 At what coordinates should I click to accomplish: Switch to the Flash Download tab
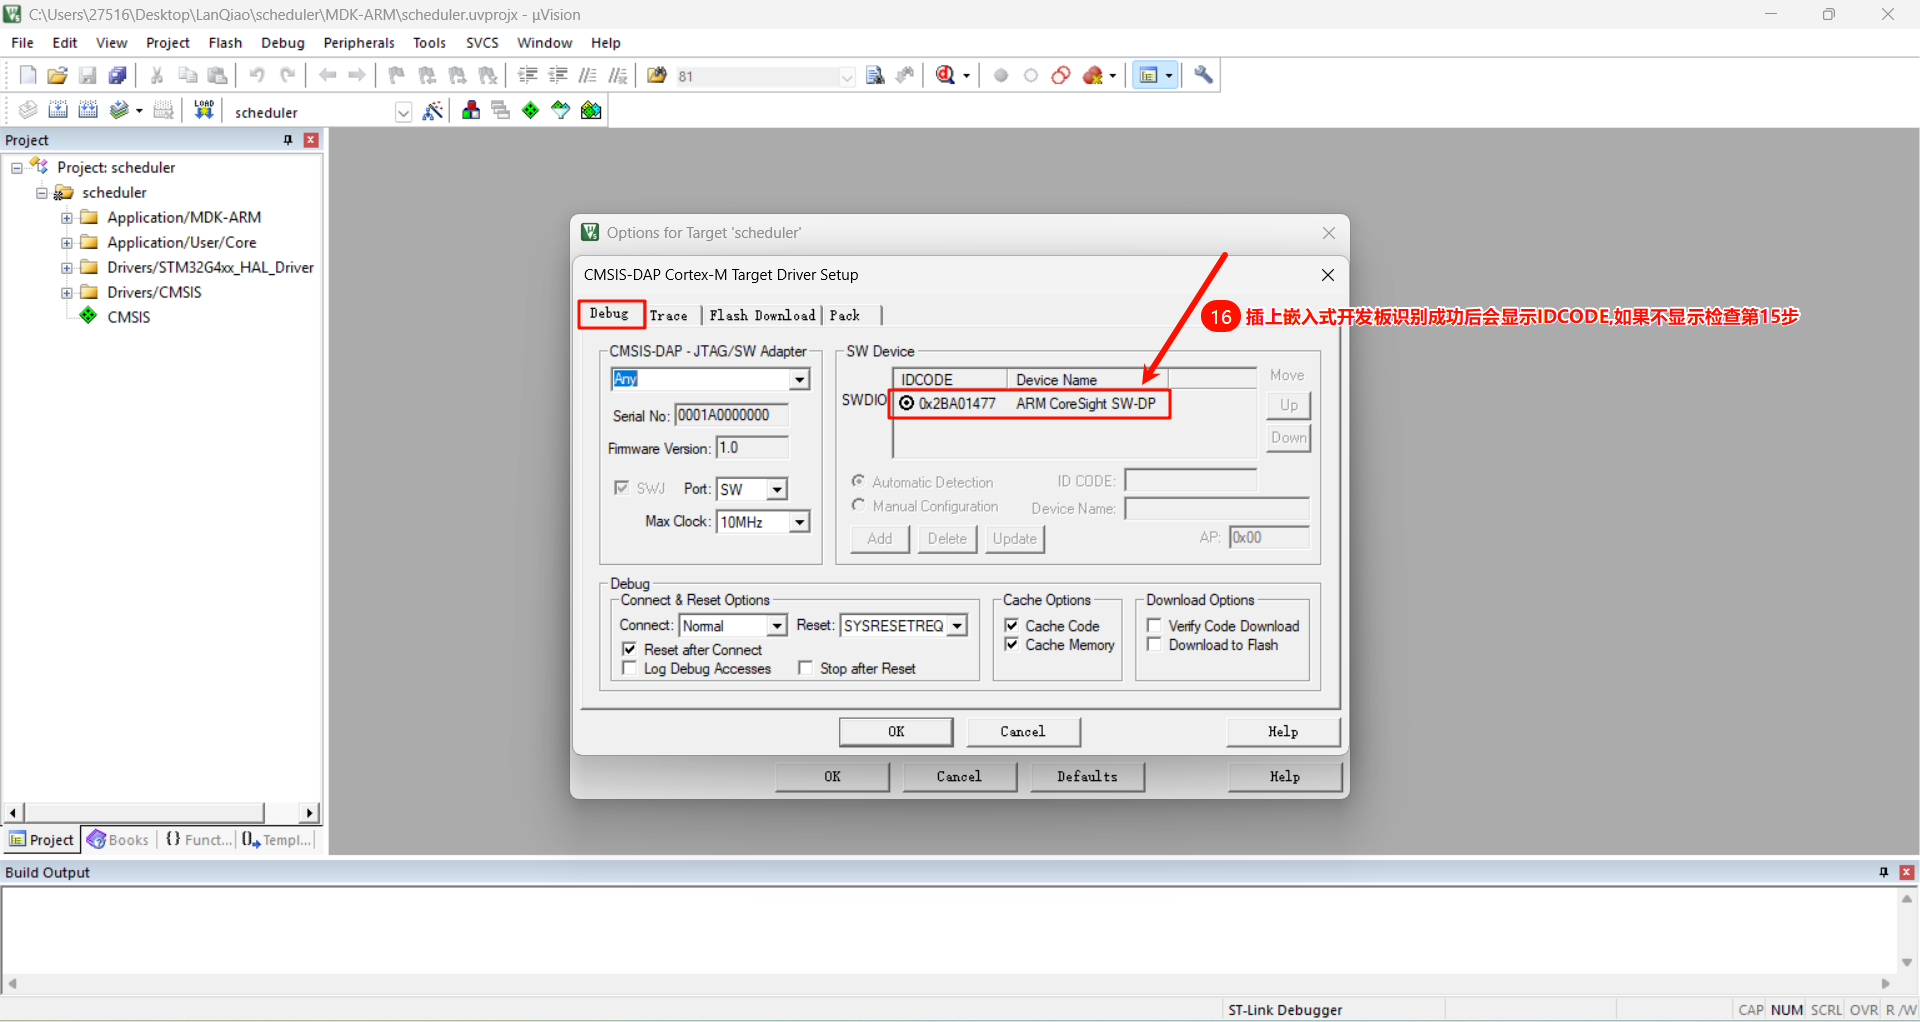[762, 315]
